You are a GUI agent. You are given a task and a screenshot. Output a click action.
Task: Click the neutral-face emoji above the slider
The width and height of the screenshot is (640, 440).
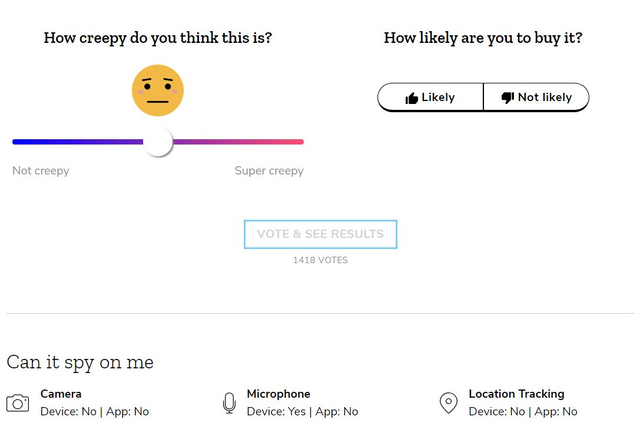tap(158, 90)
